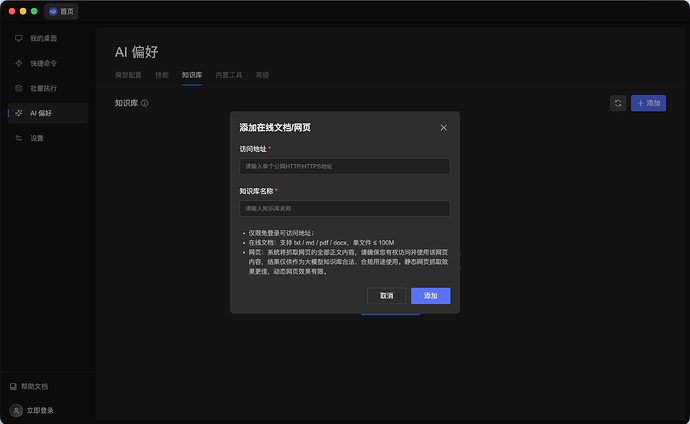Switch to the 技能 tab
The height and width of the screenshot is (424, 690).
[162, 75]
